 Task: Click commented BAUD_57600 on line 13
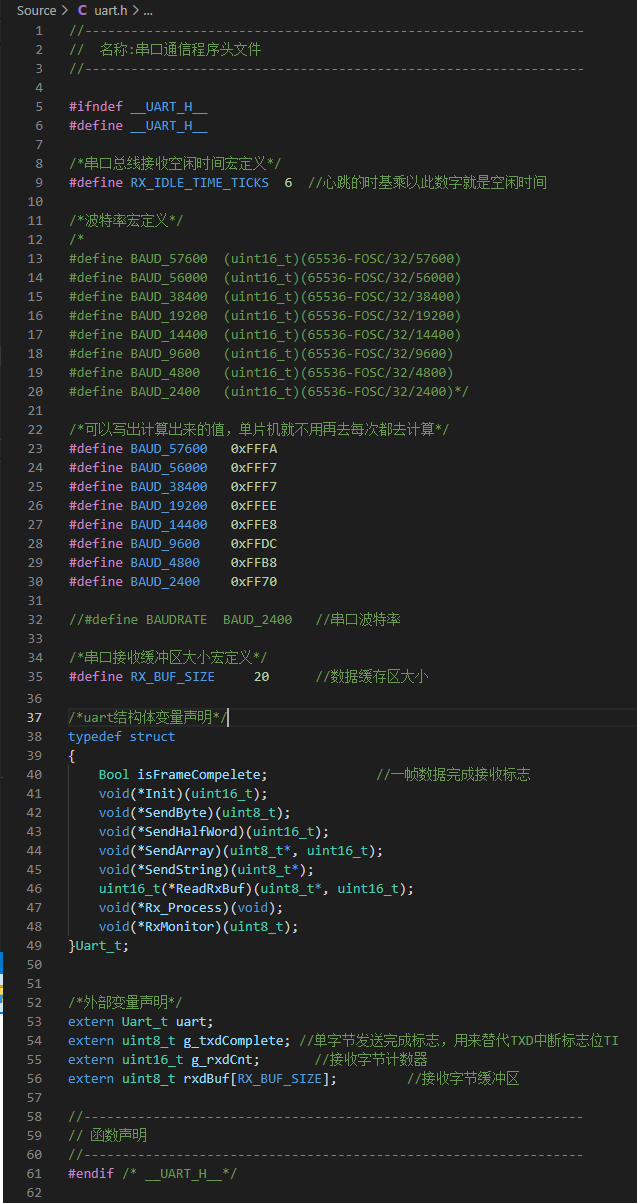coord(169,258)
